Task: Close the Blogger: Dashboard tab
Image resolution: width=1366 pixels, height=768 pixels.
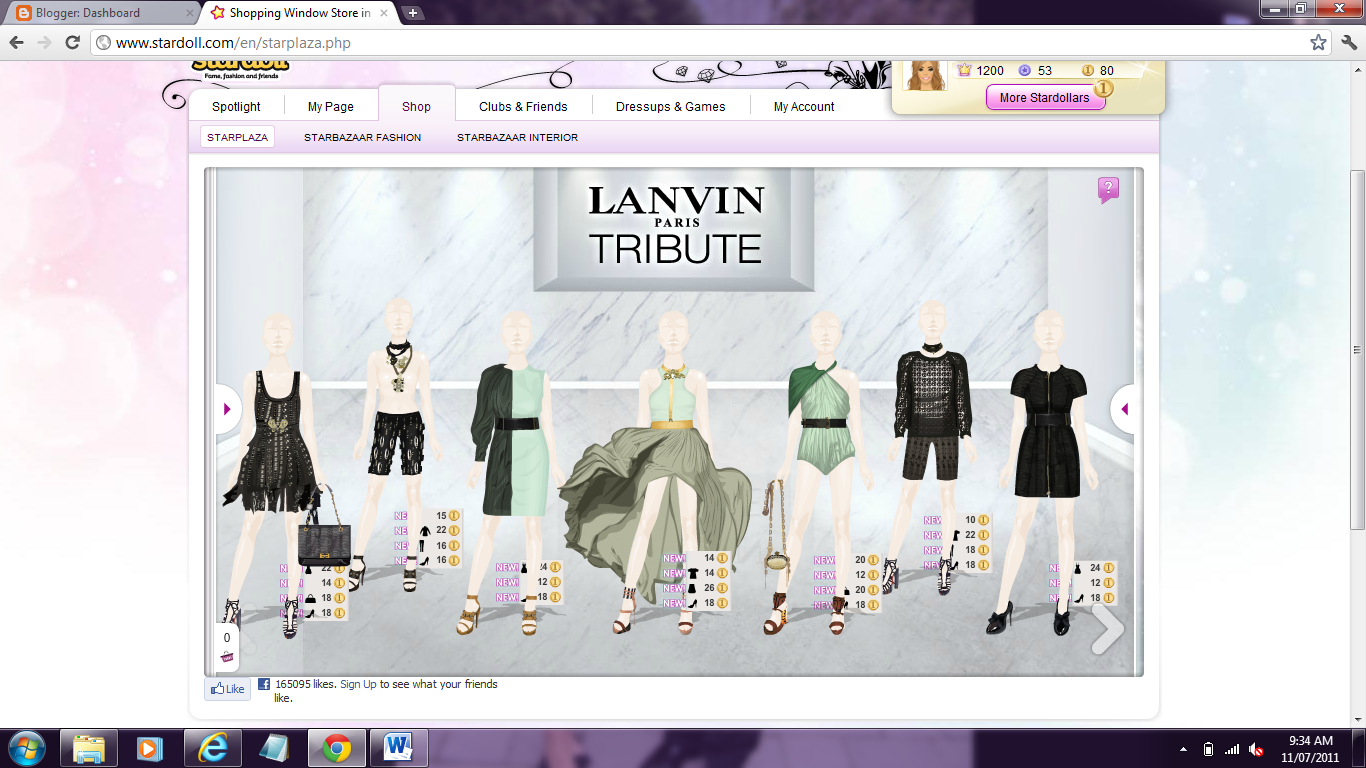Action: (190, 13)
